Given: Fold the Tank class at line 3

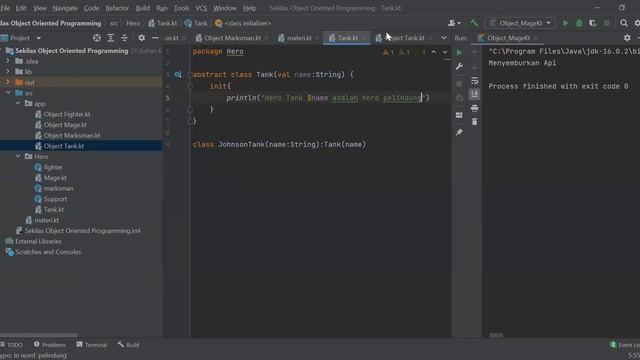Looking at the screenshot, I should click(190, 74).
